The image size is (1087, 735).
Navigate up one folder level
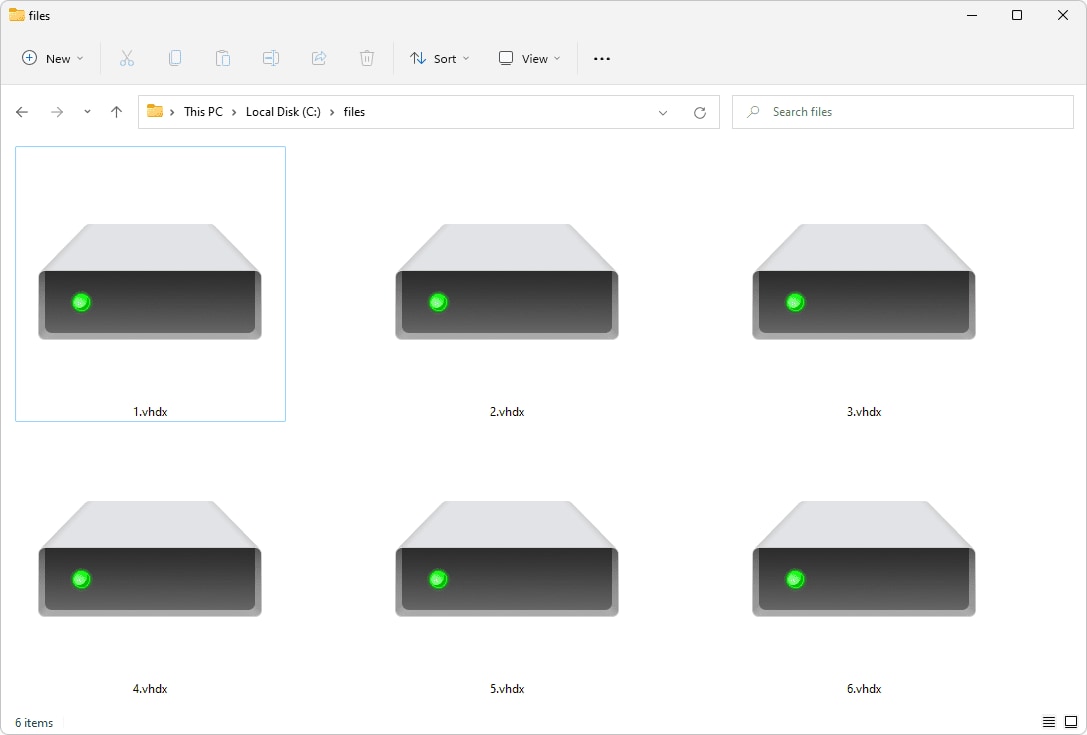[115, 111]
